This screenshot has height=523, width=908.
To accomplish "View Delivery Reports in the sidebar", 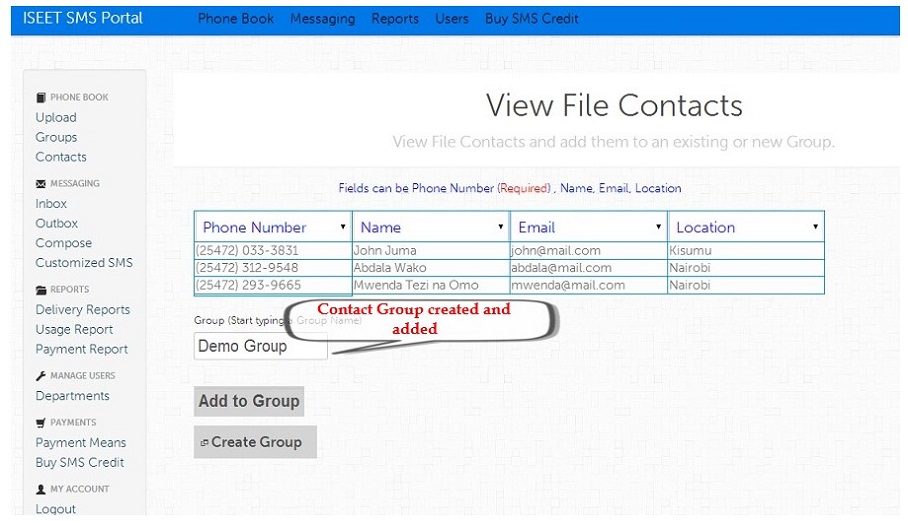I will pos(82,310).
